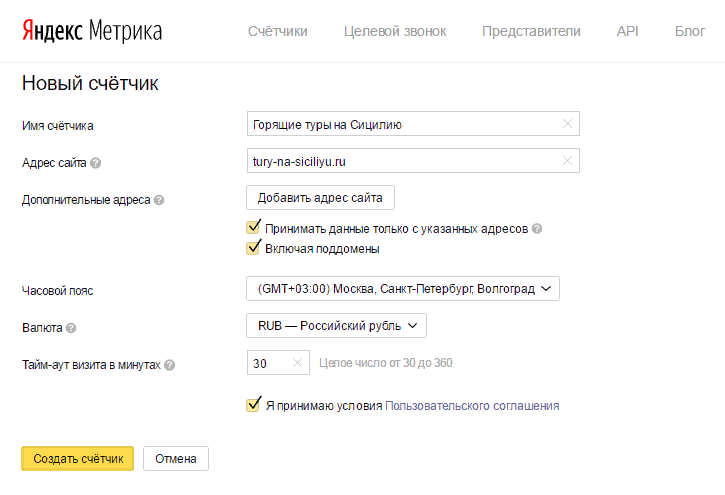This screenshot has height=495, width=725.
Task: Uncheck Принимать данные только с указанных адресов
Action: [253, 226]
